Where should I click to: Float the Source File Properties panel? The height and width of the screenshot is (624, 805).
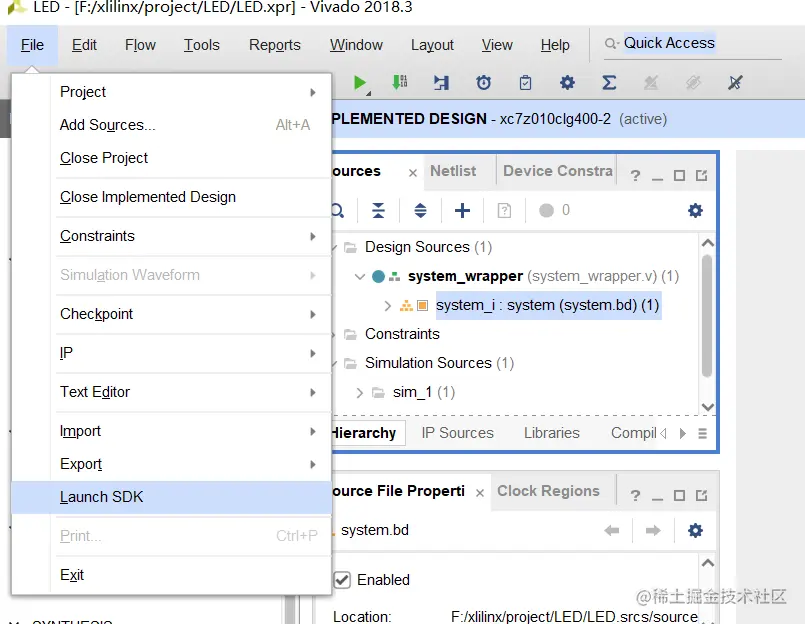click(701, 496)
